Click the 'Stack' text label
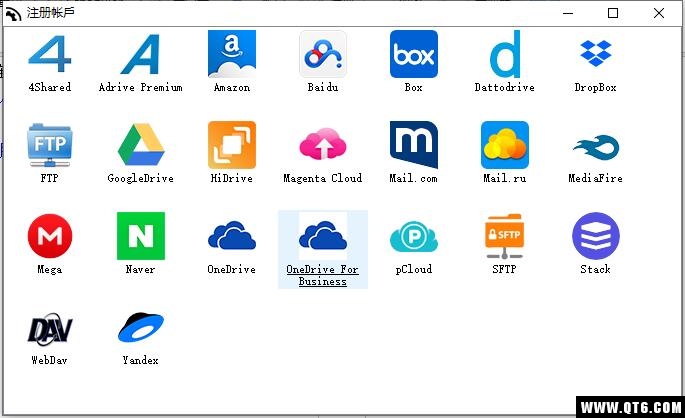 (595, 269)
